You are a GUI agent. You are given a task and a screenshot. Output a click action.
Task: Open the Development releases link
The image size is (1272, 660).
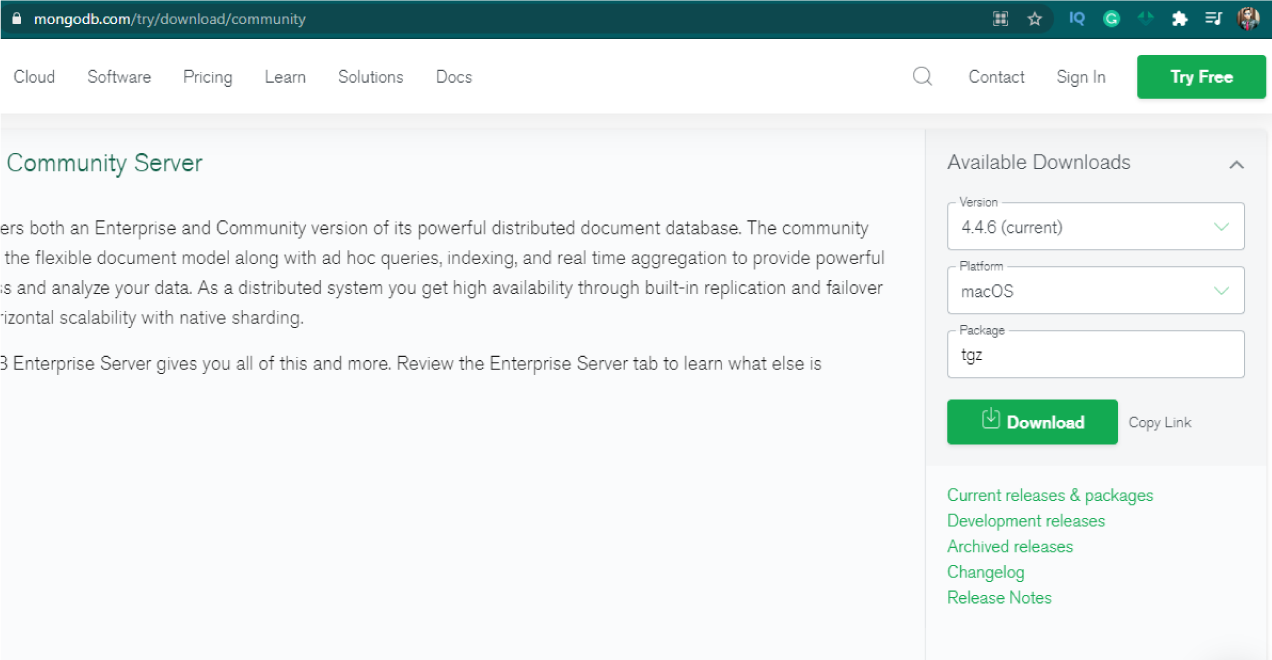tap(1026, 521)
